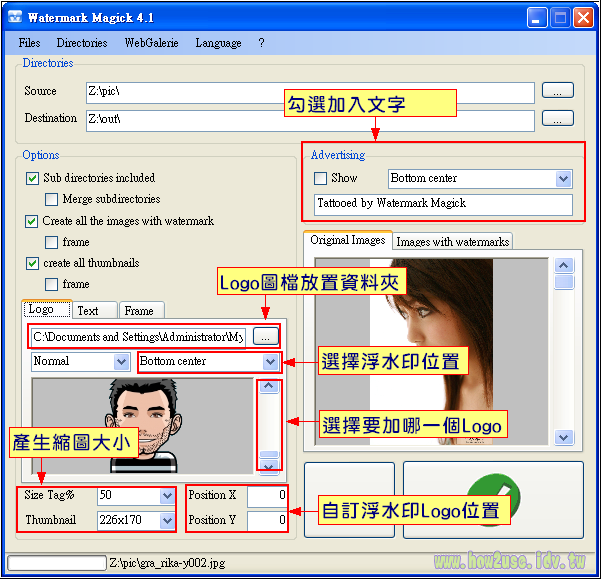Minimize the Watermark Magick window

point(537,18)
